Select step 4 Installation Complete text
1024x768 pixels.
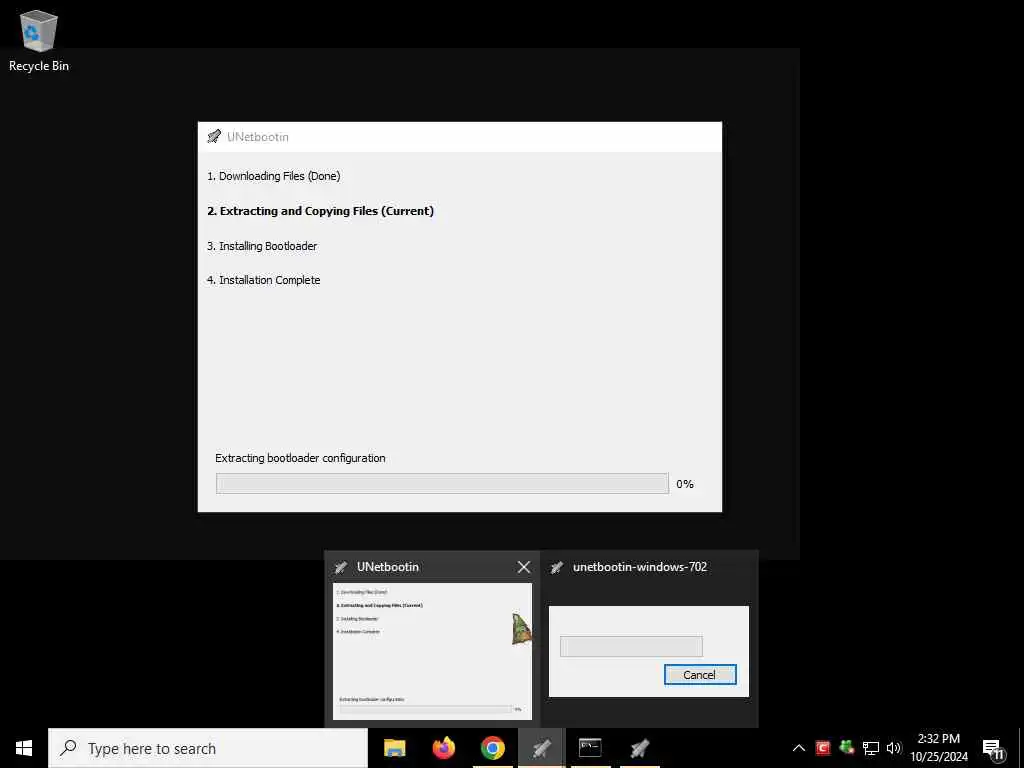pyautogui.click(x=264, y=280)
